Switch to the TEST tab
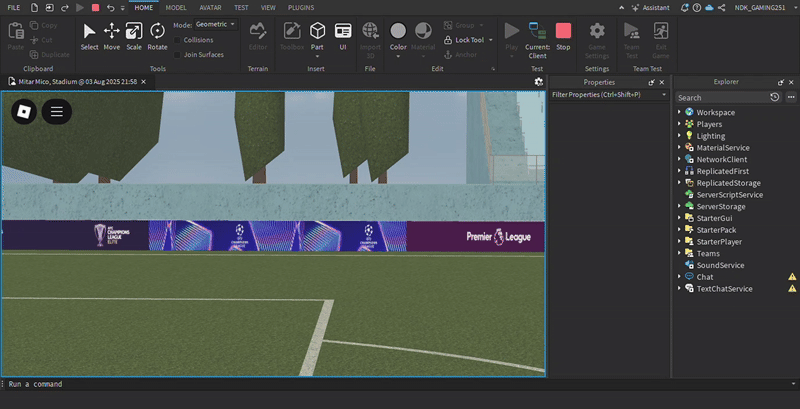Screen dimensions: 800x409 [241, 8]
